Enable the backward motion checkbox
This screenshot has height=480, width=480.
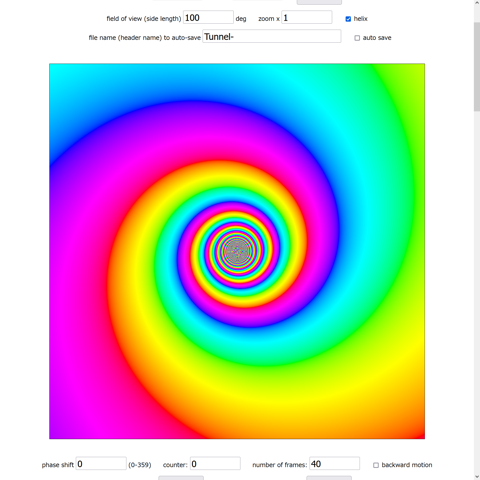376,465
